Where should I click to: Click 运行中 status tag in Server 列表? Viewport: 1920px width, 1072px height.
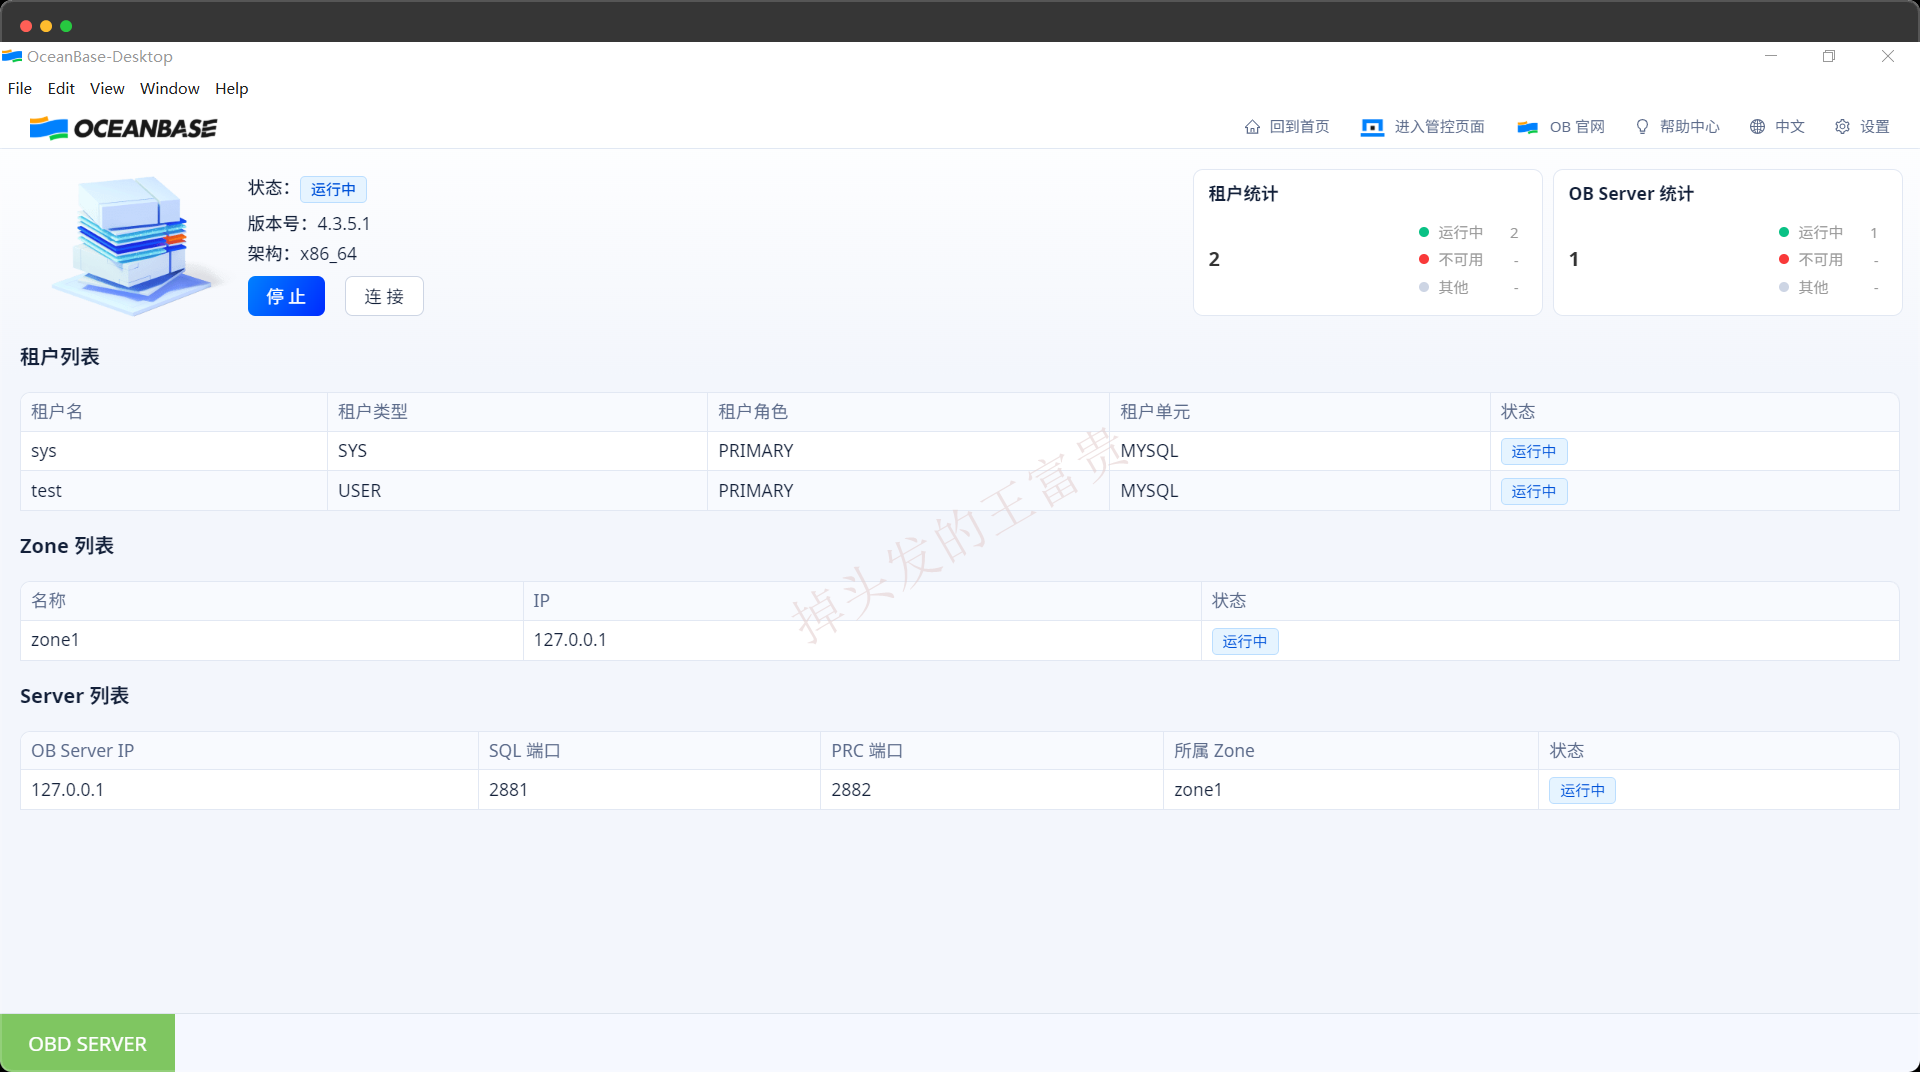[x=1583, y=791]
